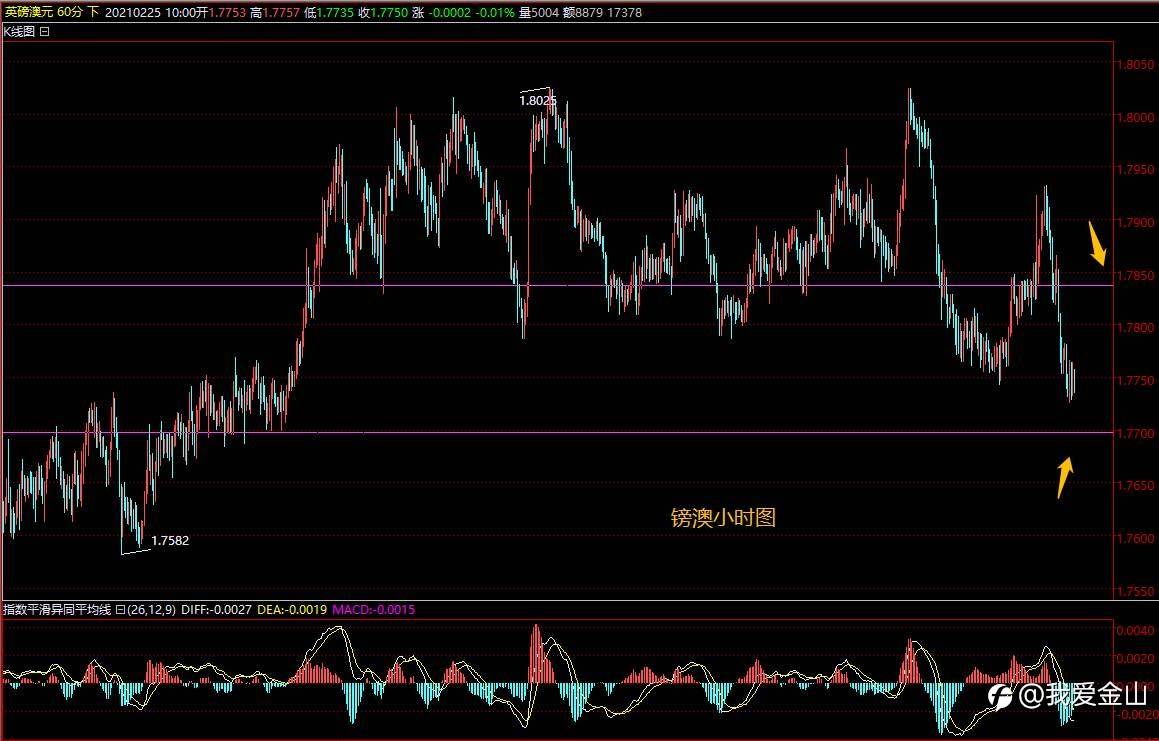Click the DIFF value readout
This screenshot has height=741, width=1159.
point(216,610)
